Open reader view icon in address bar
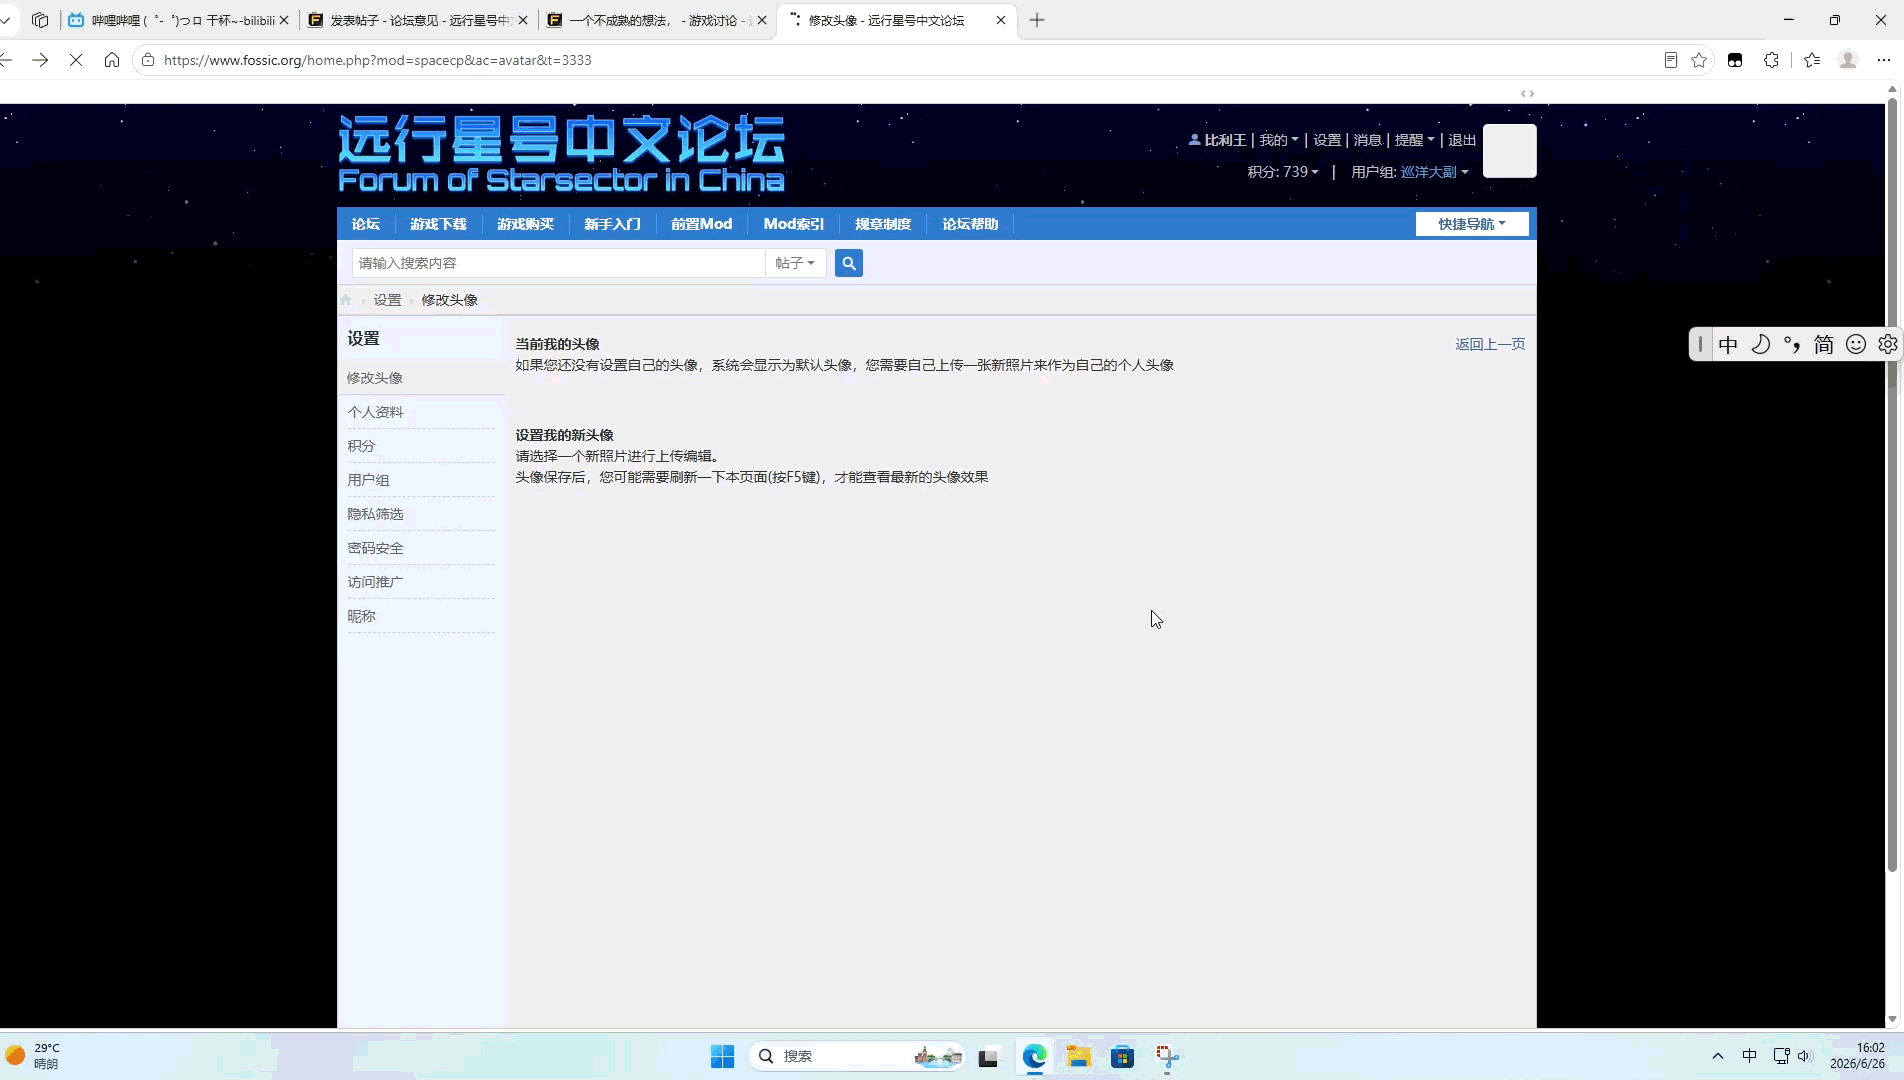 coord(1670,60)
